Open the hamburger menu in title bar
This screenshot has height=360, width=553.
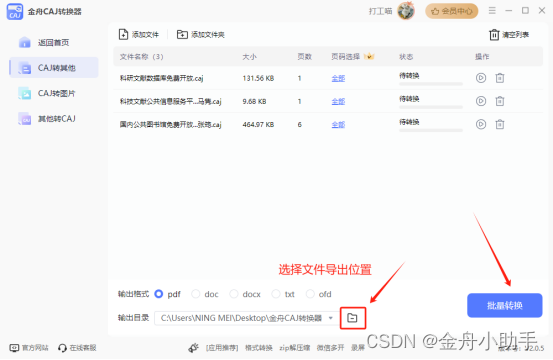tap(492, 11)
